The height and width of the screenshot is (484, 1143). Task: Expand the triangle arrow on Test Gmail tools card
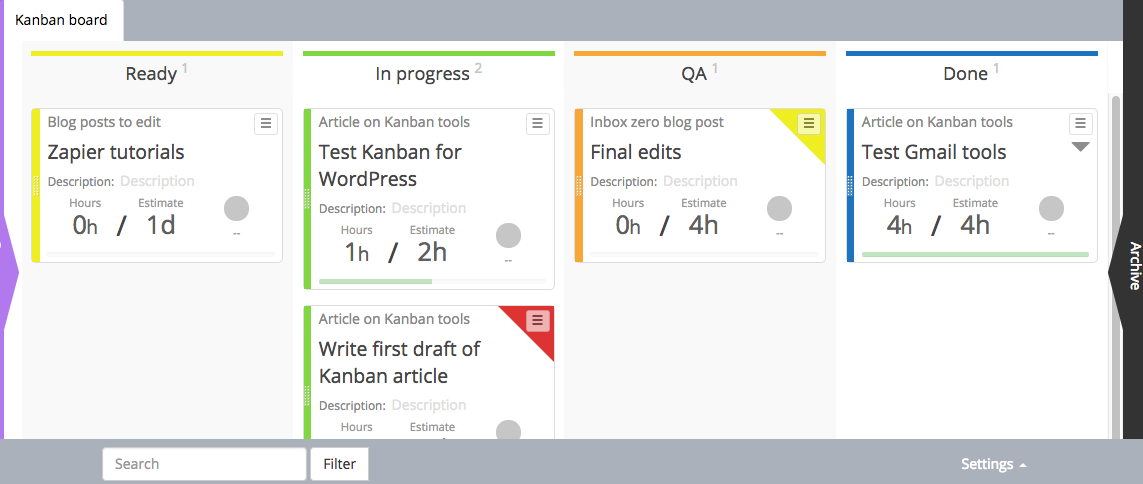(1080, 147)
